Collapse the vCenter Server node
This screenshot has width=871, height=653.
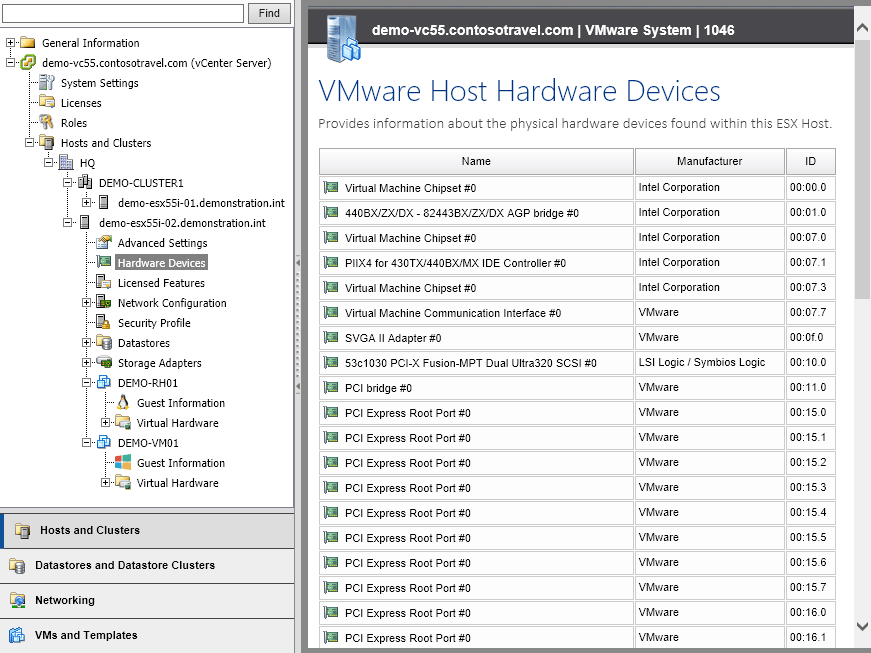tap(10, 62)
